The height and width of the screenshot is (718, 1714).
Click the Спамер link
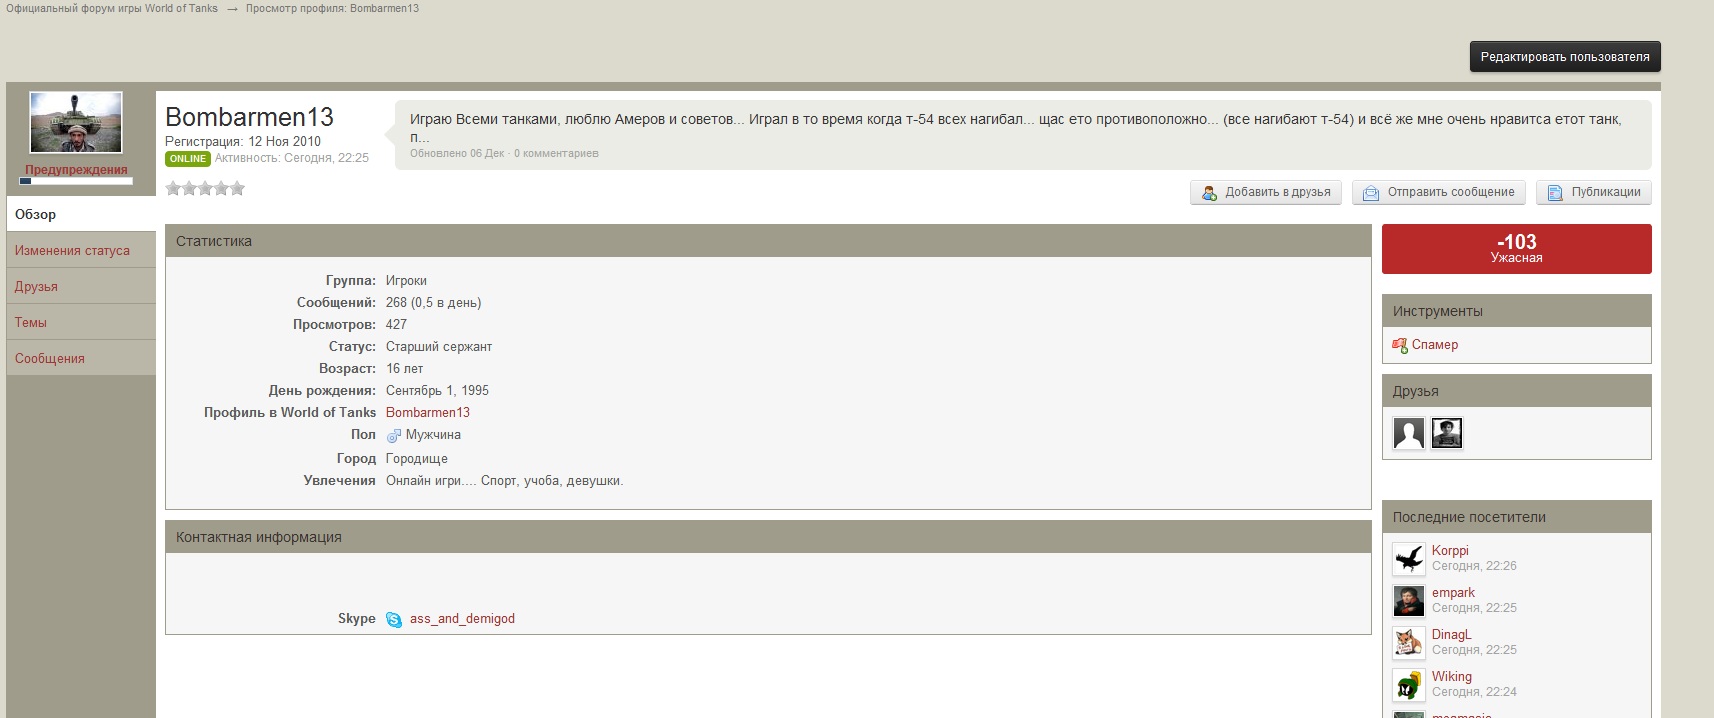point(1435,345)
